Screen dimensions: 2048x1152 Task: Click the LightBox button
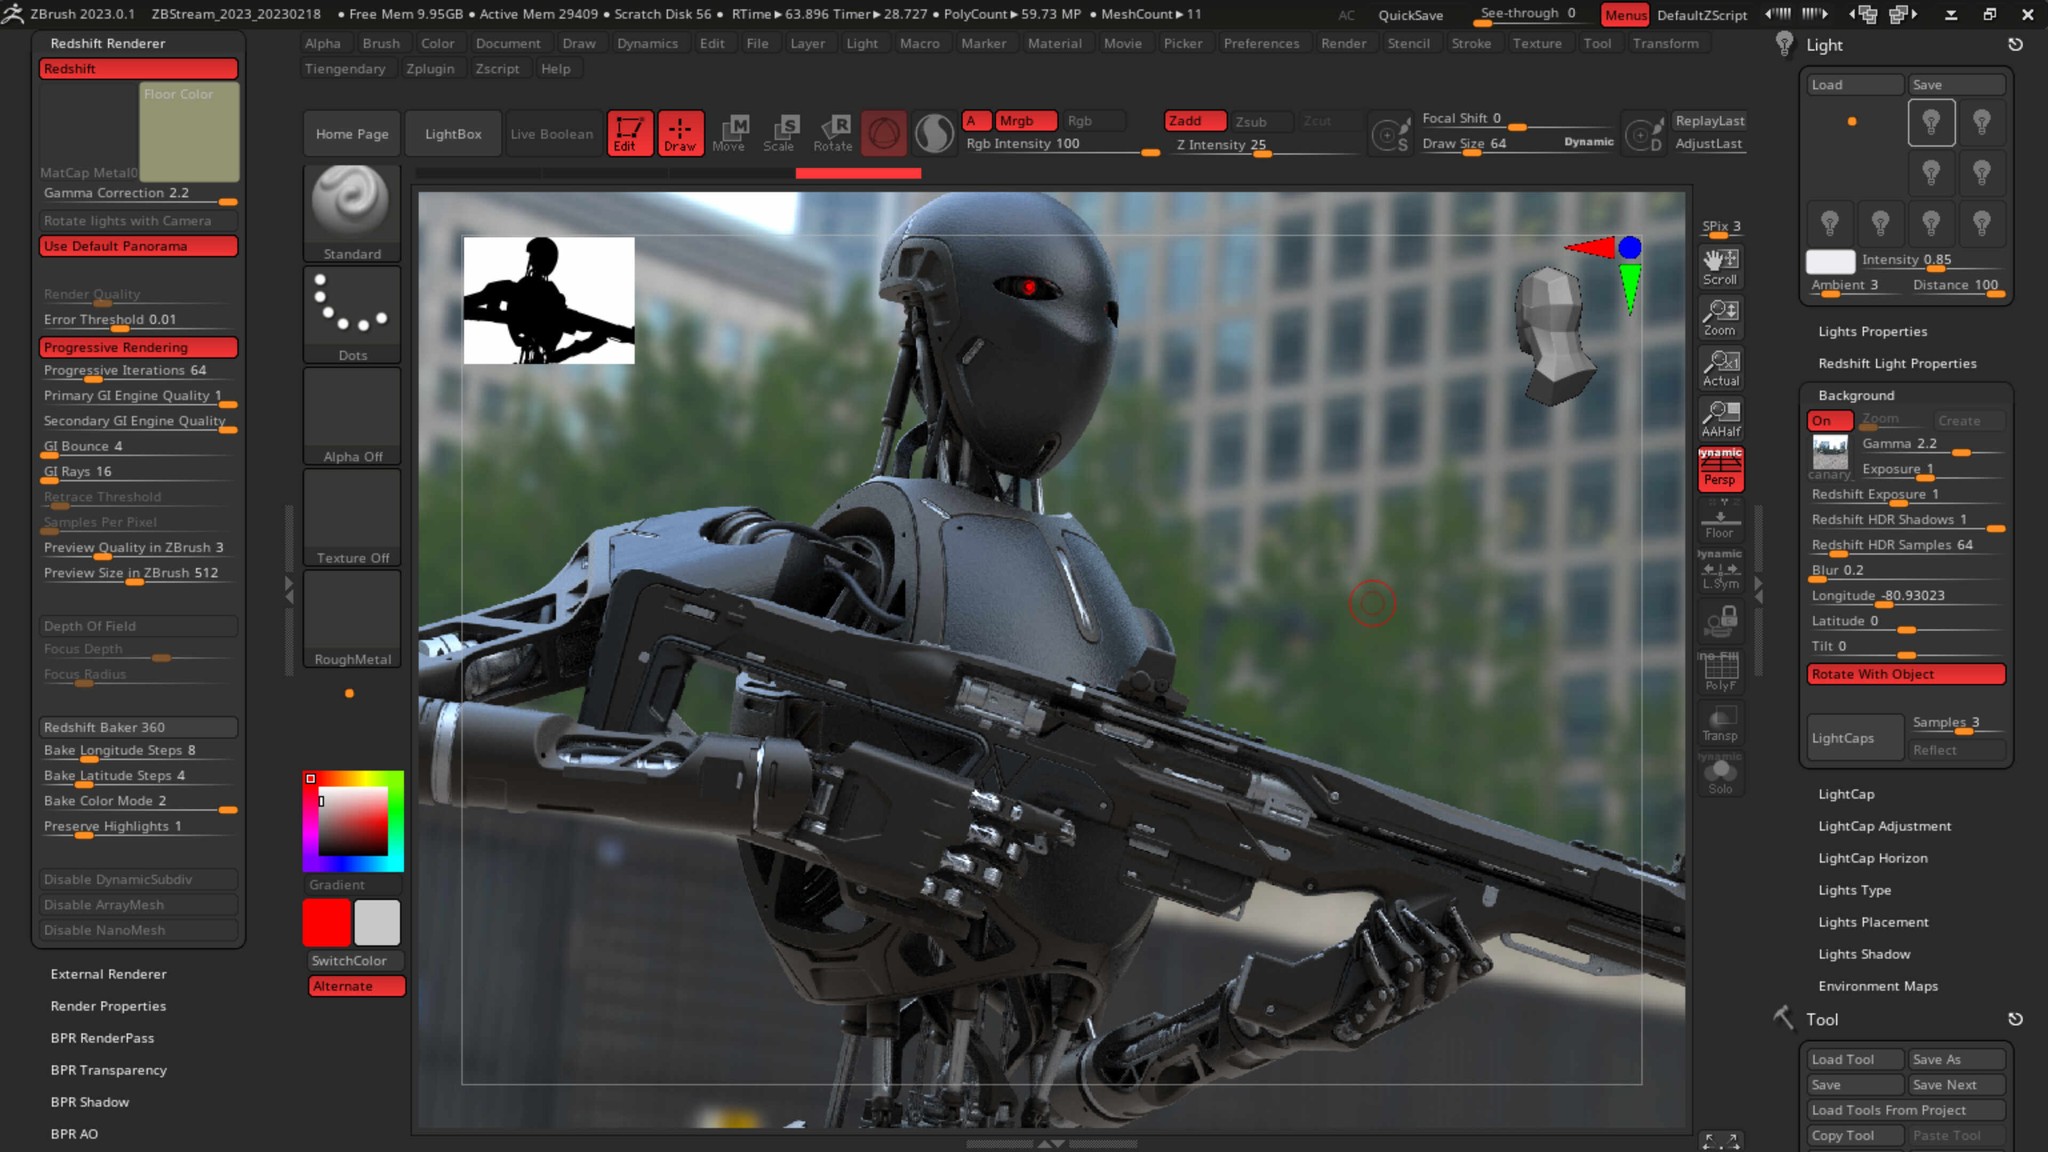(x=452, y=133)
